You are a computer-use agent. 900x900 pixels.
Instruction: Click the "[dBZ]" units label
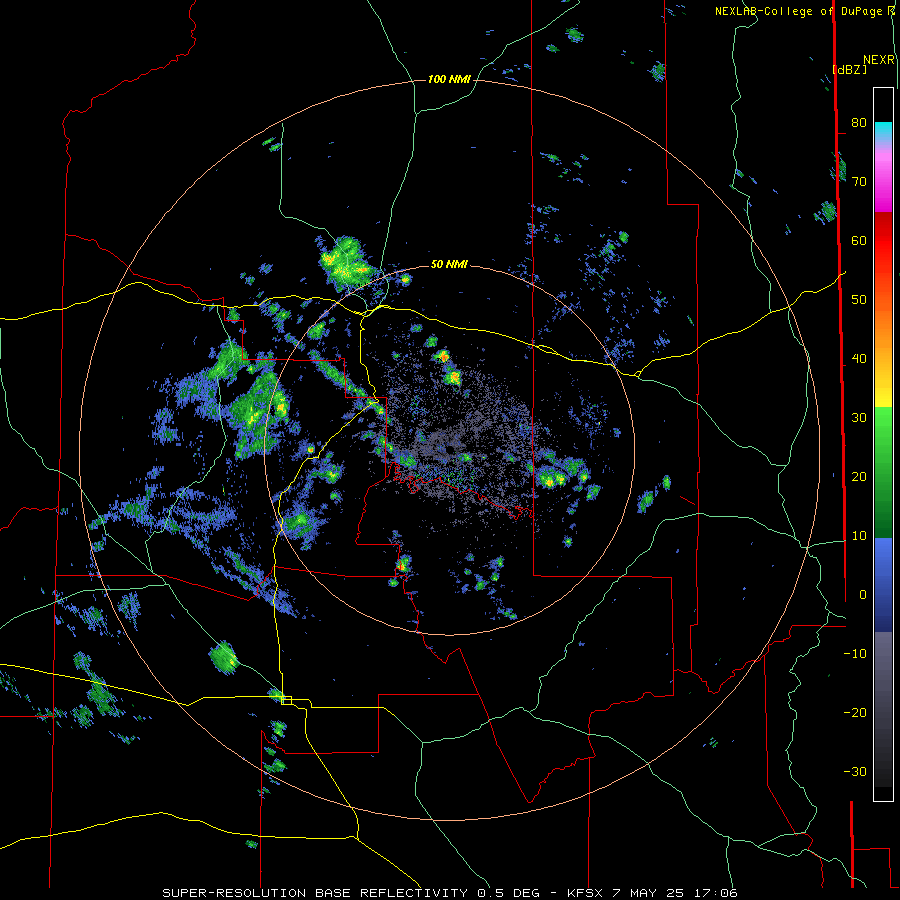pos(849,69)
